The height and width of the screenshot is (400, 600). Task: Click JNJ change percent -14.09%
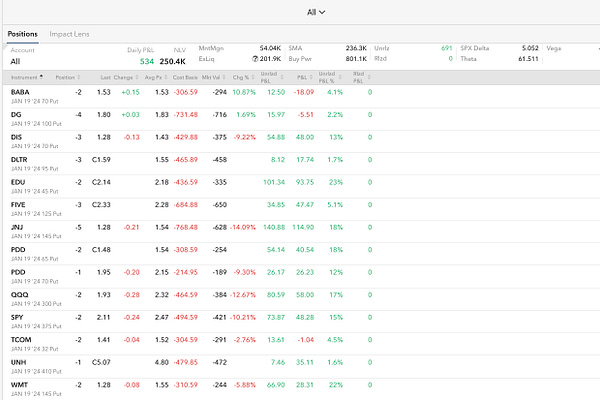tap(243, 227)
